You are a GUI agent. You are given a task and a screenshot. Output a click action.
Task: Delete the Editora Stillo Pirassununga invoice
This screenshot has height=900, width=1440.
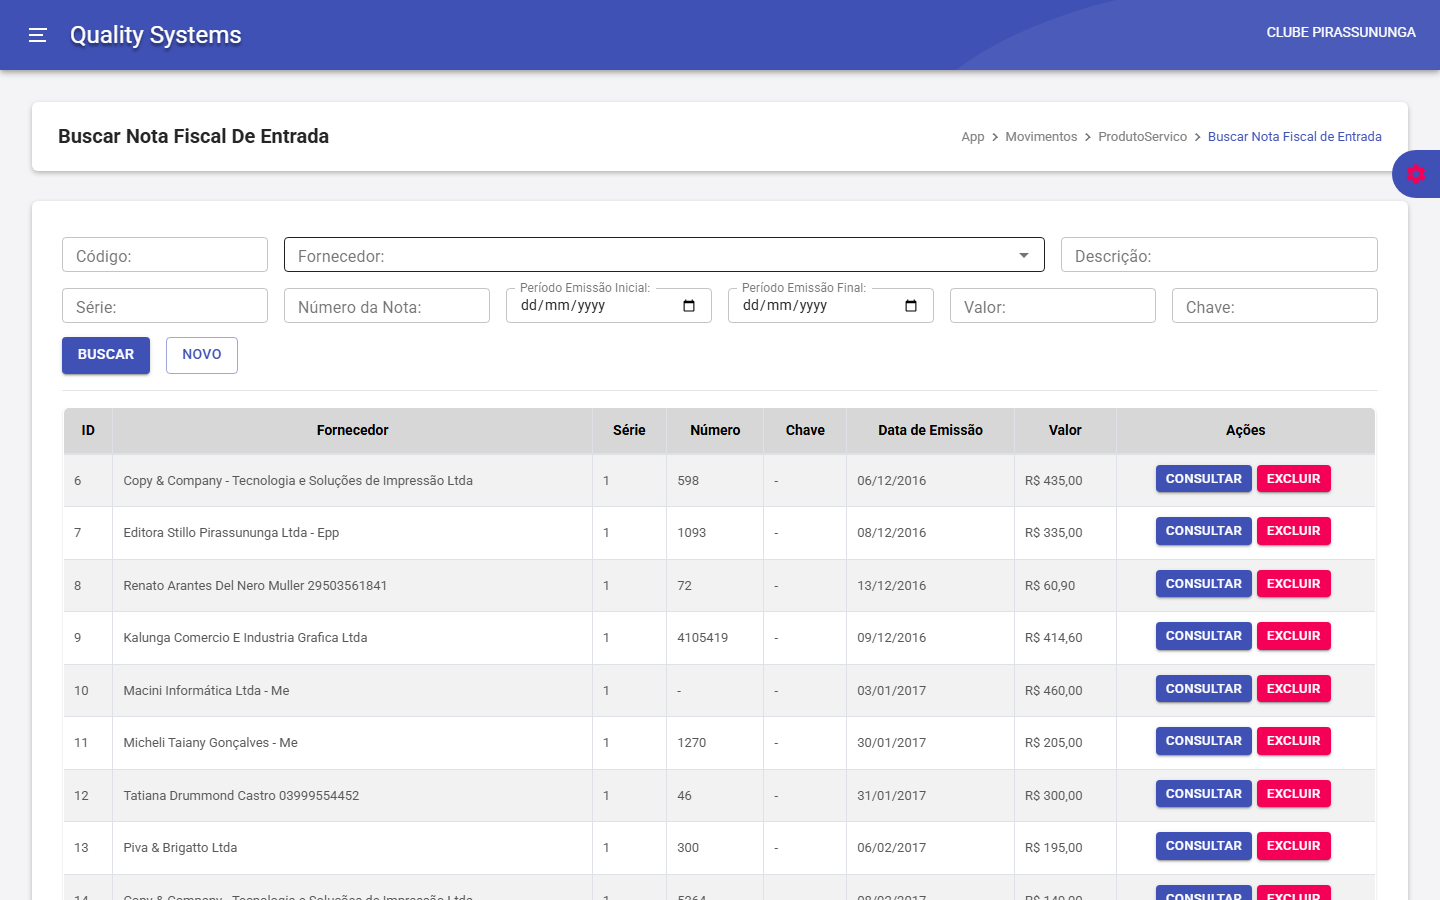click(x=1293, y=531)
